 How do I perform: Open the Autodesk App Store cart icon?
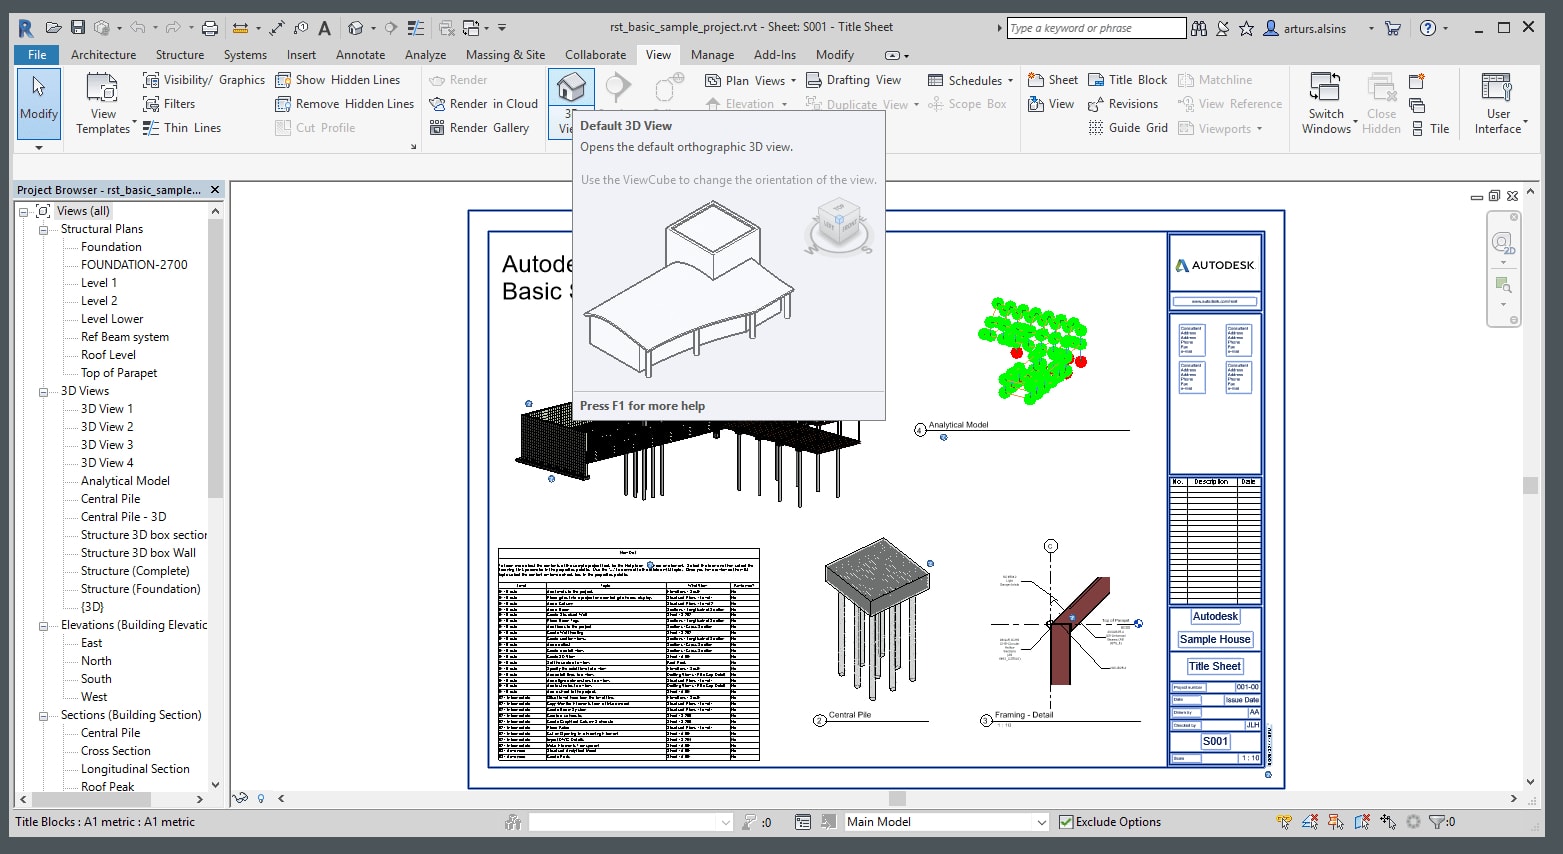pyautogui.click(x=1392, y=28)
